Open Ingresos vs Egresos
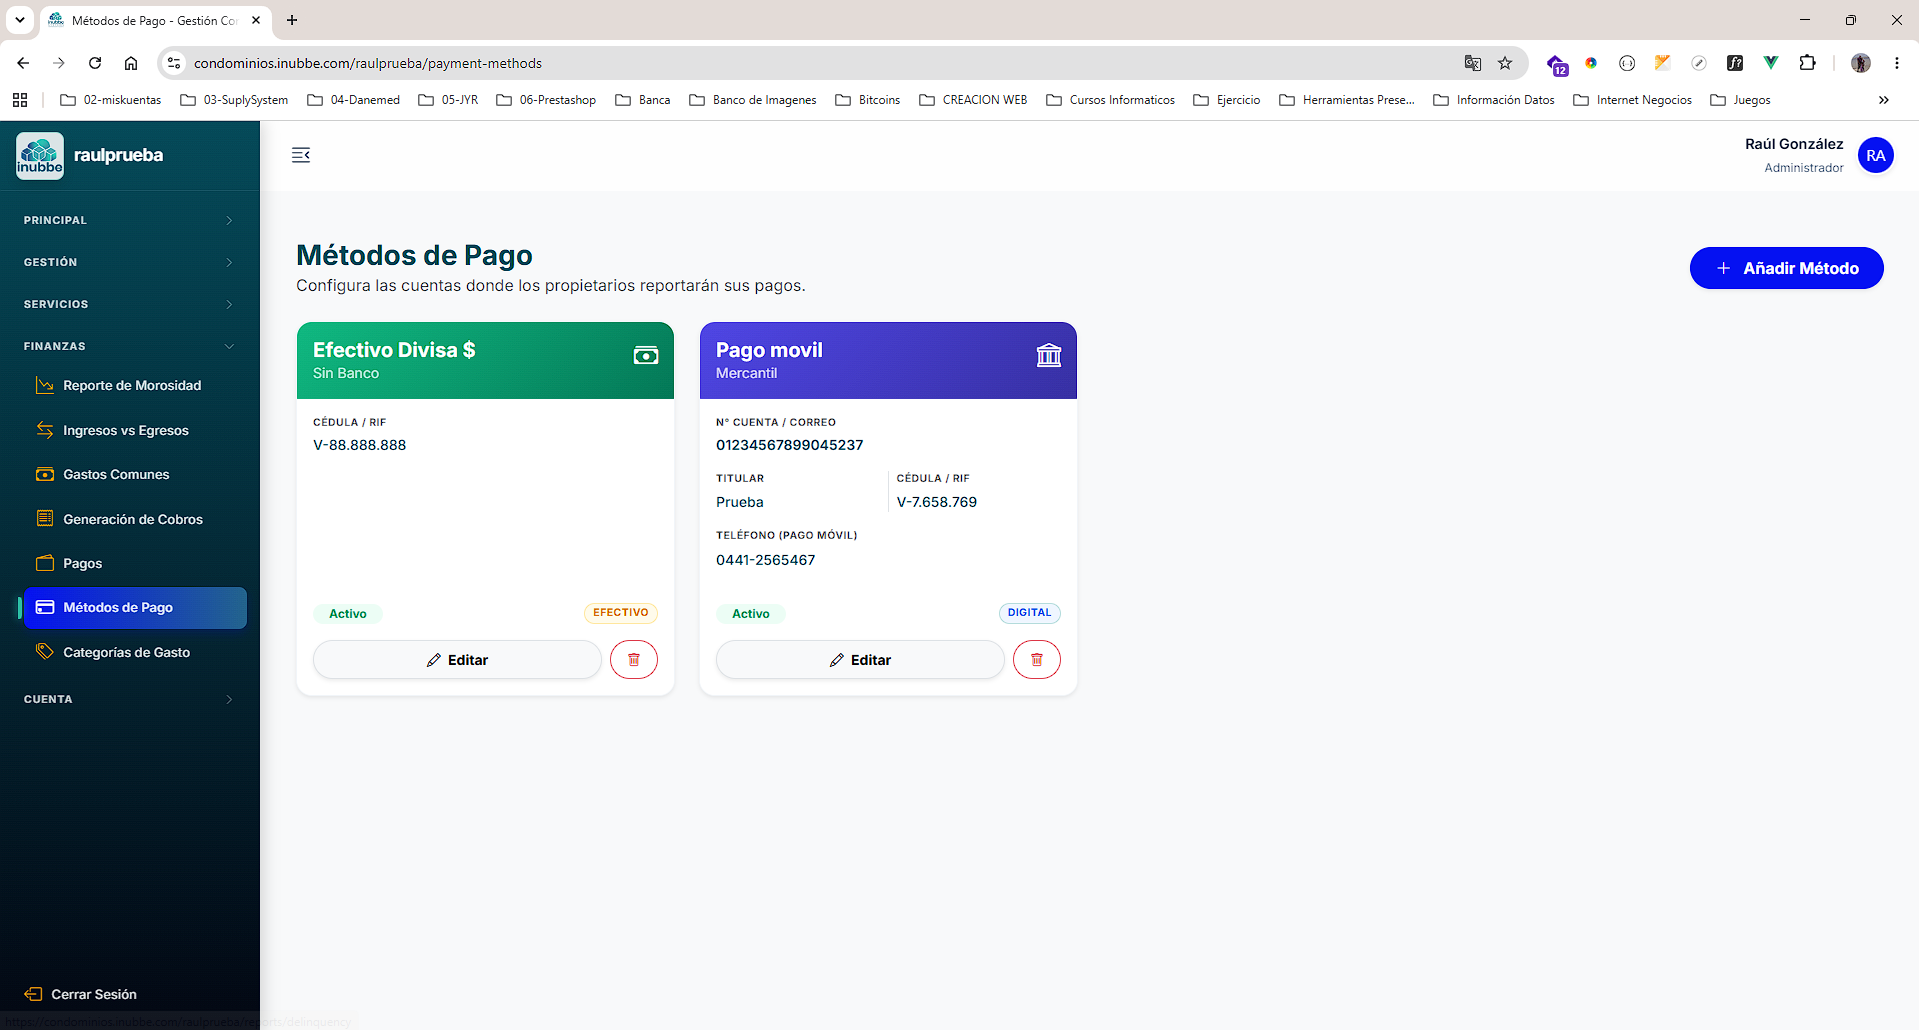Screen dimensions: 1919x1030 tap(125, 430)
